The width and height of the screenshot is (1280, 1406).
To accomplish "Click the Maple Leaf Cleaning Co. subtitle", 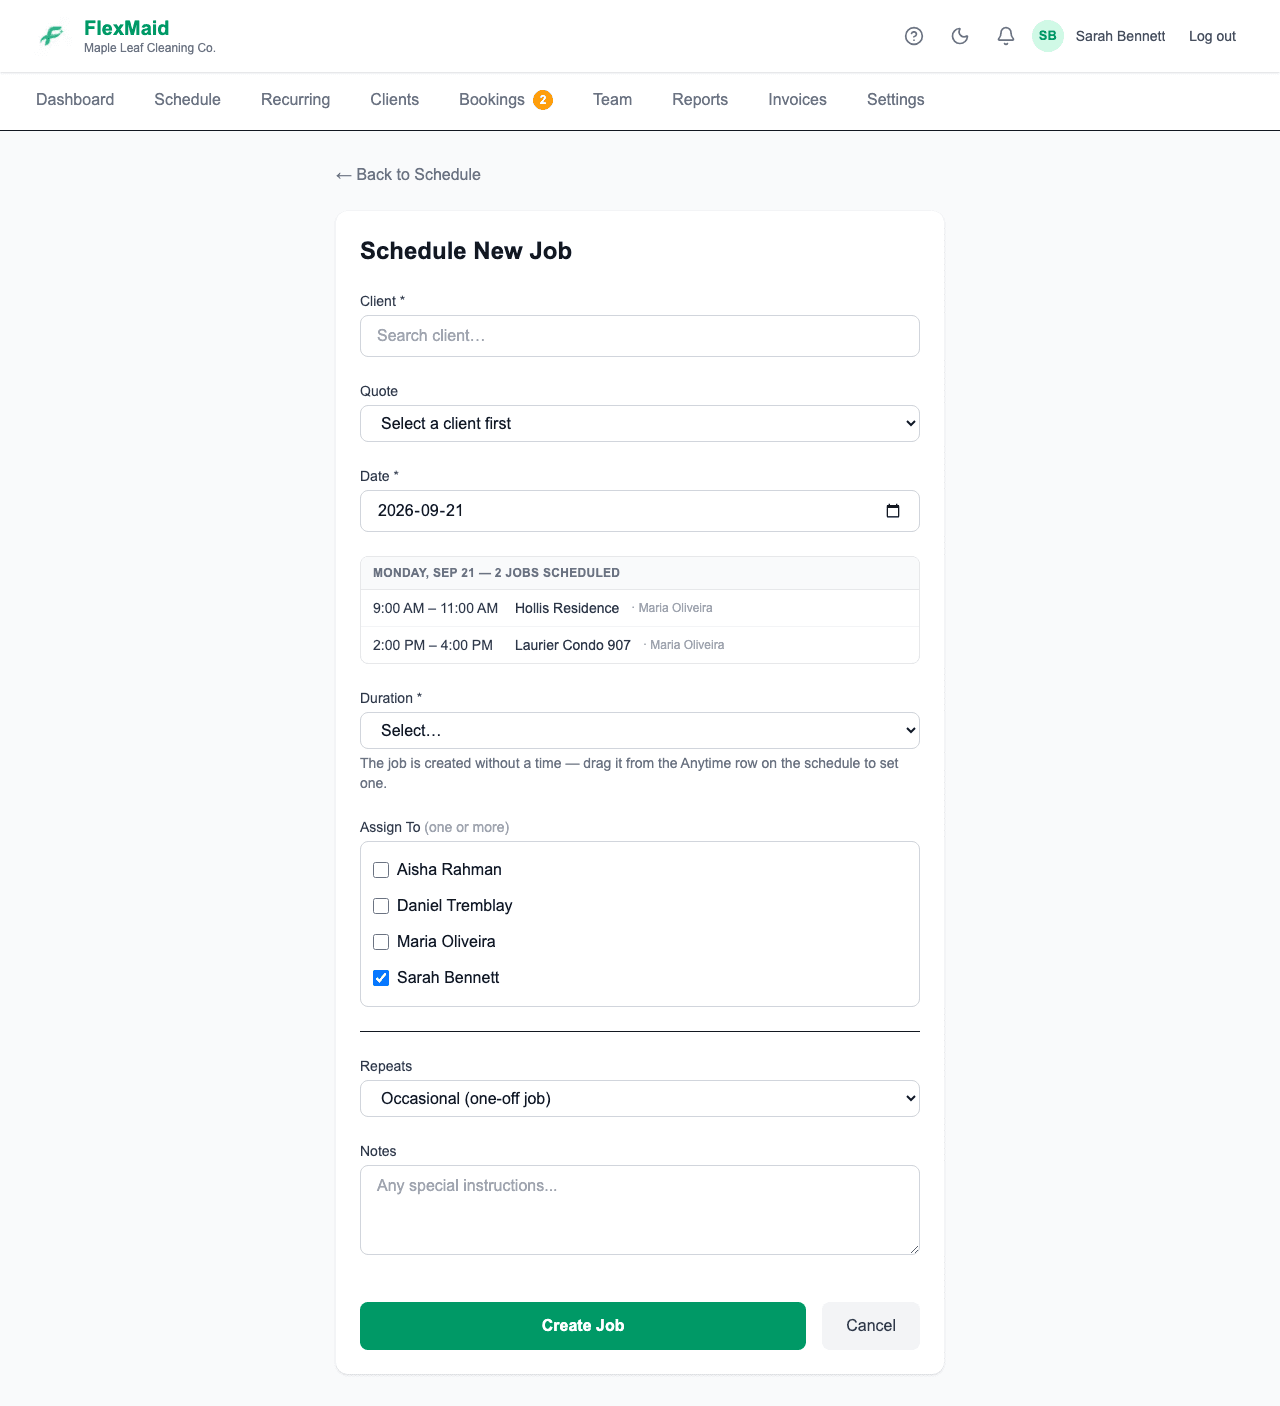I will pos(150,48).
